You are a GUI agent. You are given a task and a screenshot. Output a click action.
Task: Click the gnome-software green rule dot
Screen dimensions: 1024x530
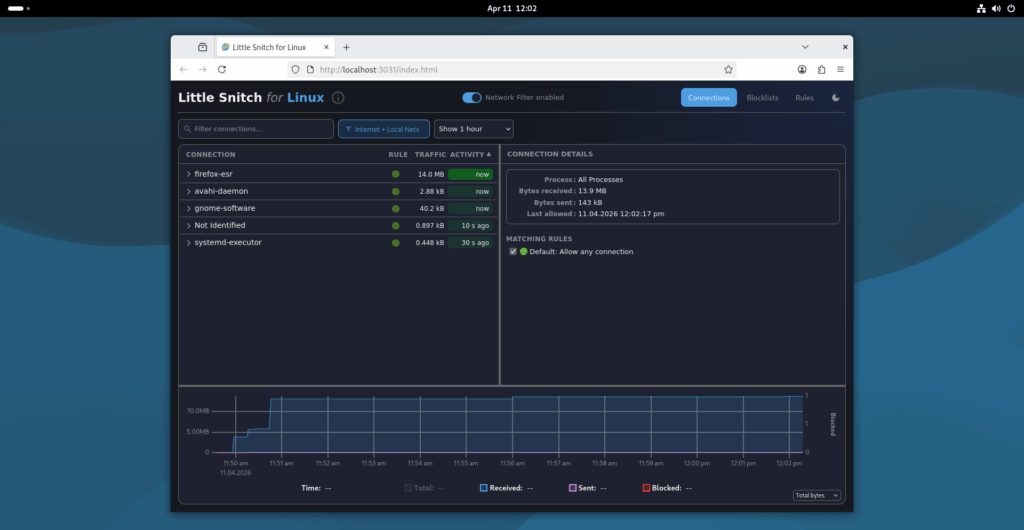[396, 208]
